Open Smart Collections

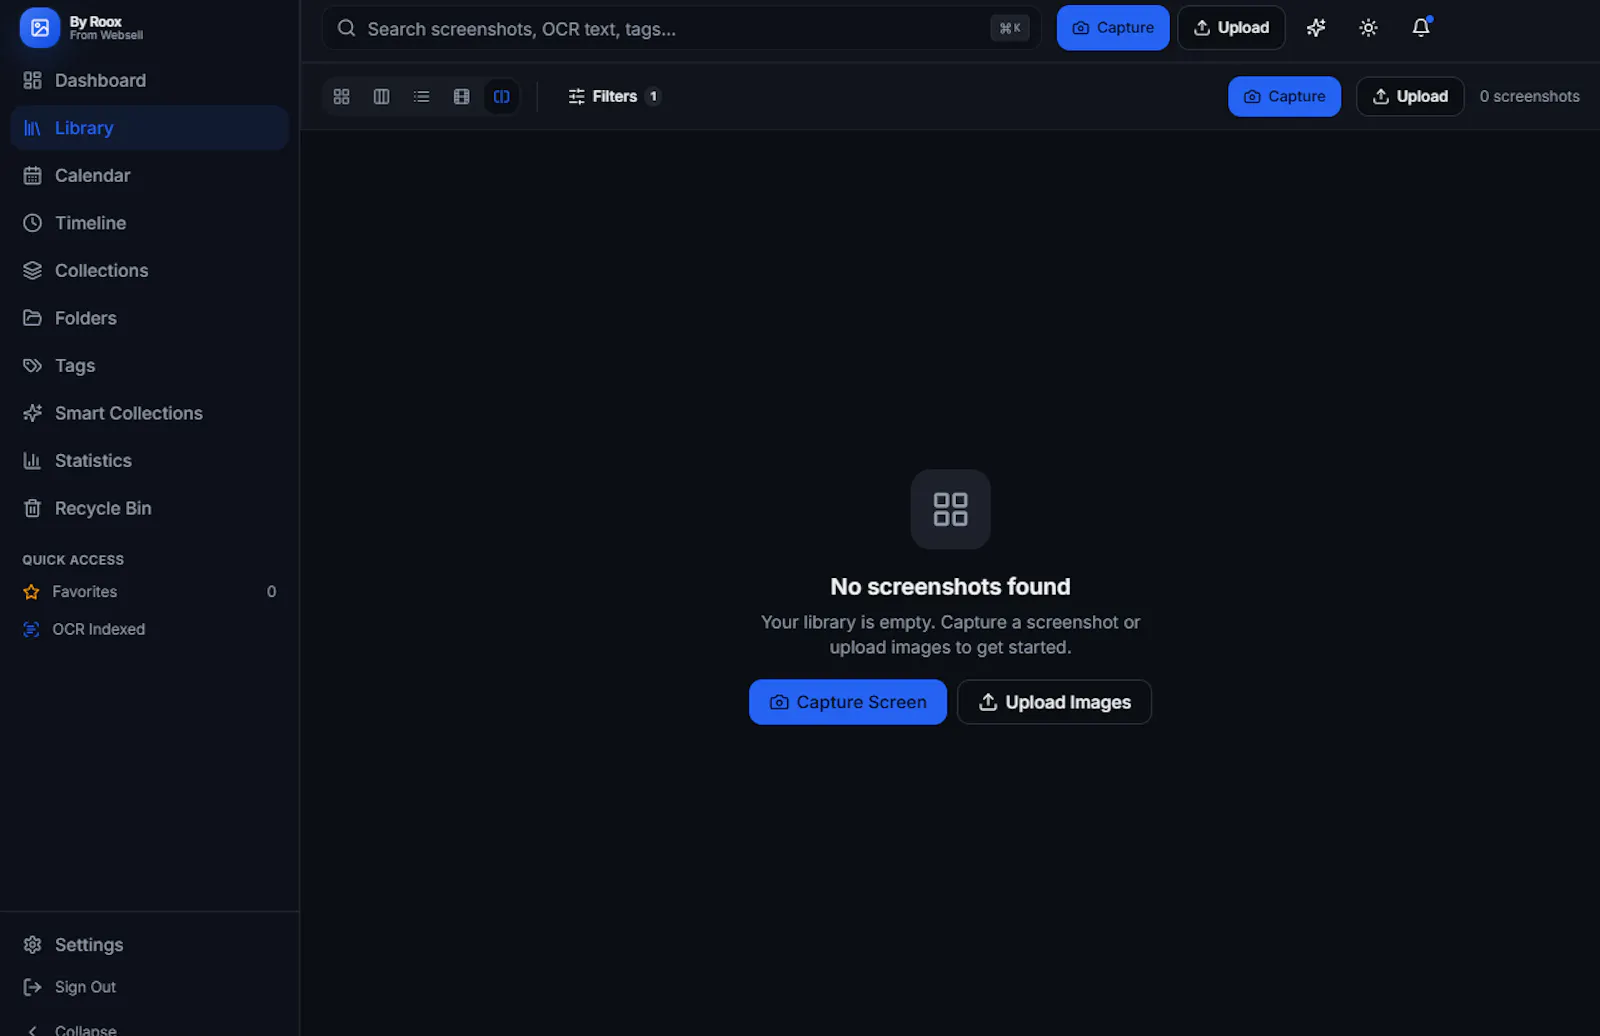point(149,413)
